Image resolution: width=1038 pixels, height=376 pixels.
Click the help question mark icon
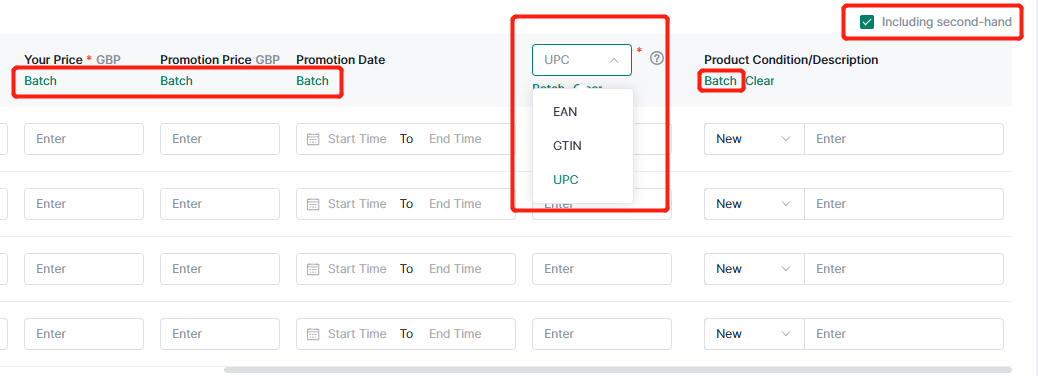click(656, 58)
